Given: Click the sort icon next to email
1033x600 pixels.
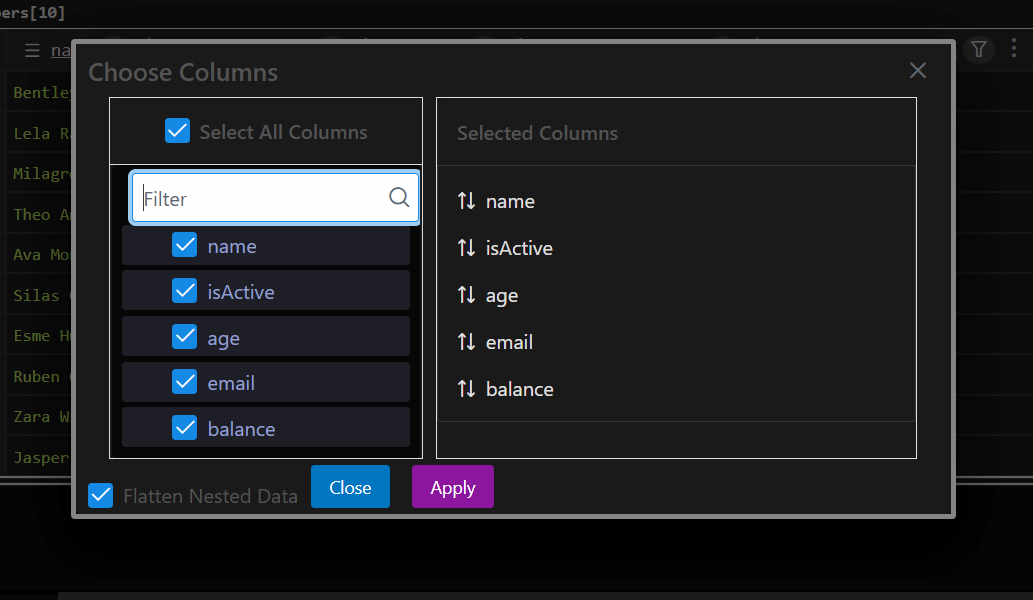Looking at the screenshot, I should pos(467,342).
